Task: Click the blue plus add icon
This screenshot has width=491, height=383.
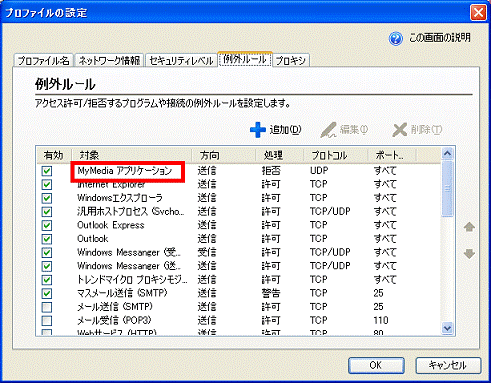Action: click(x=258, y=130)
